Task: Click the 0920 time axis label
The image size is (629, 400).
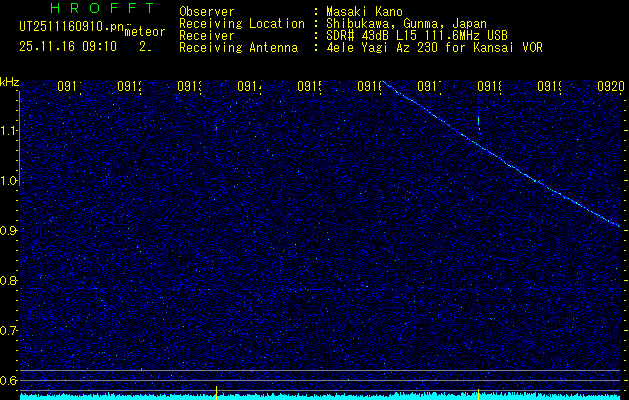Action: pos(611,86)
